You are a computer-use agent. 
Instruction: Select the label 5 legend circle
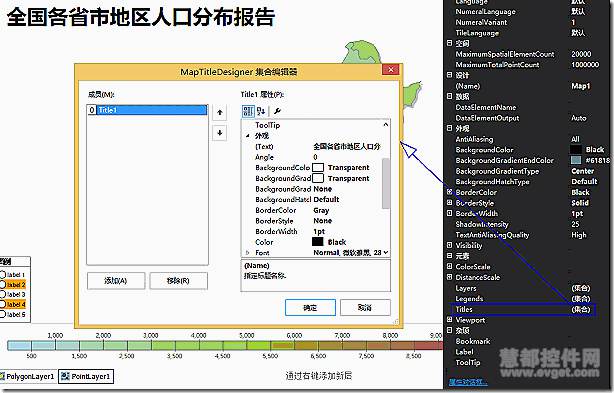pyautogui.click(x=3, y=314)
